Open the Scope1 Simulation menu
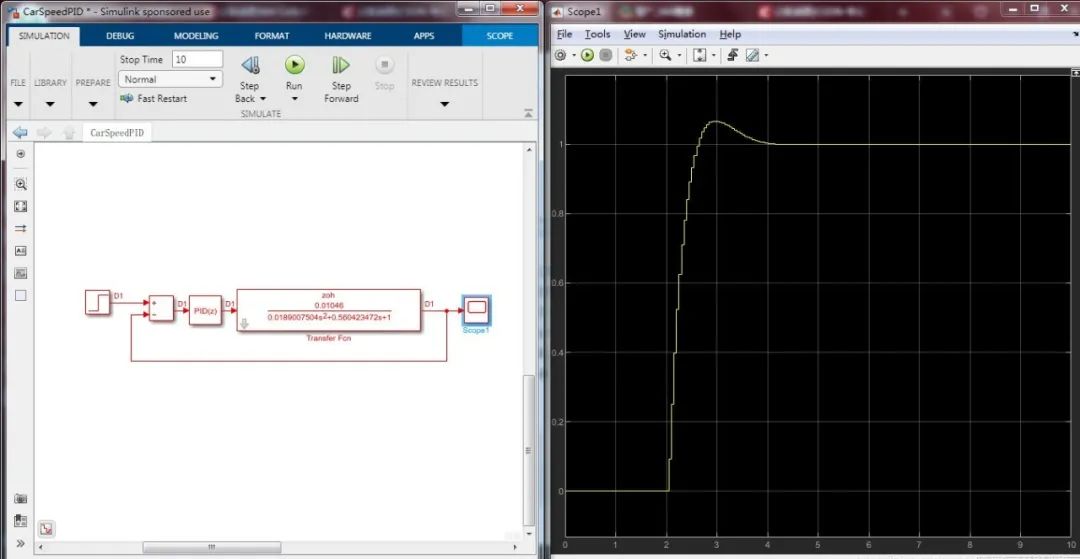 pos(682,34)
